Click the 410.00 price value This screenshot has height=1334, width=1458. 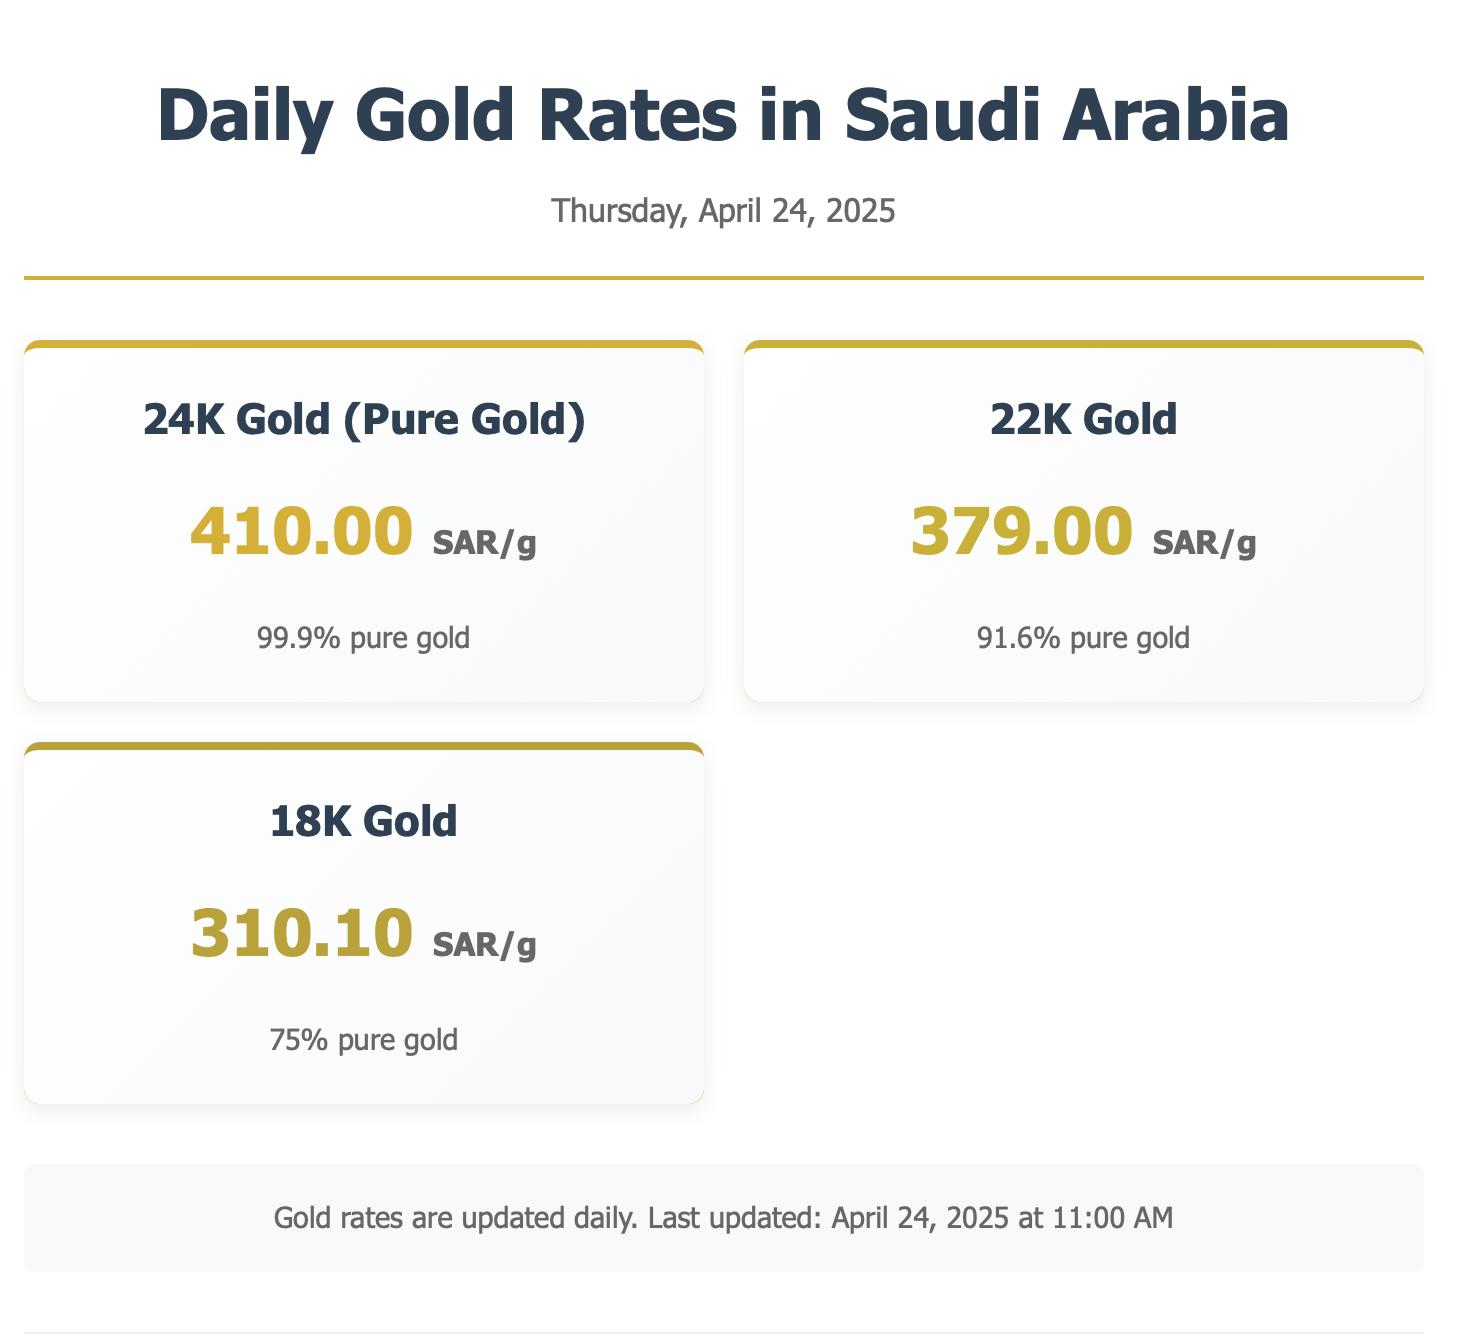[x=301, y=531]
